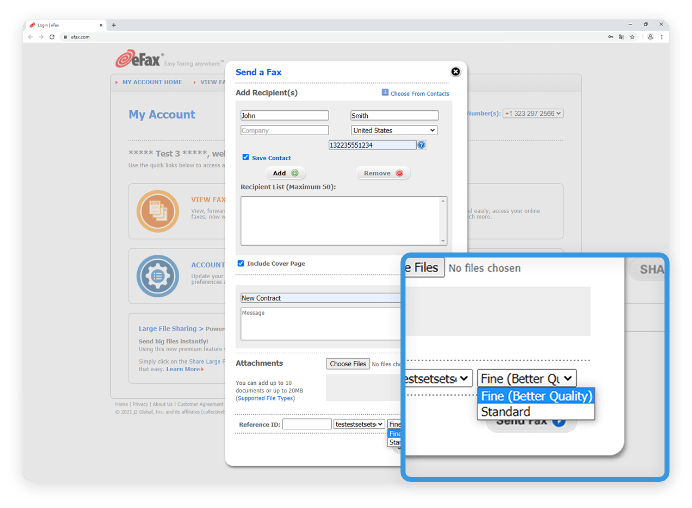Open the My Account Home menu

[x=152, y=82]
